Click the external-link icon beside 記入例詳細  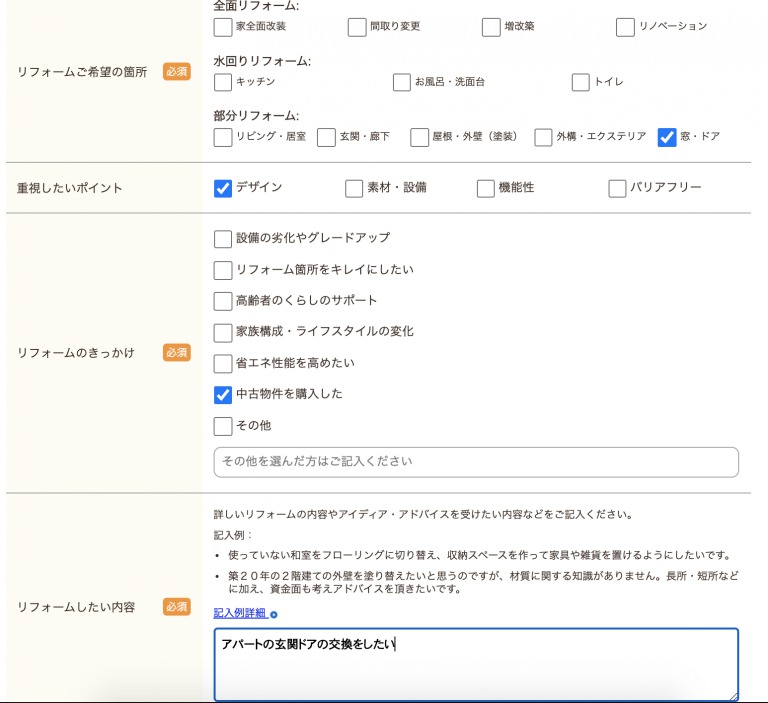[274, 614]
